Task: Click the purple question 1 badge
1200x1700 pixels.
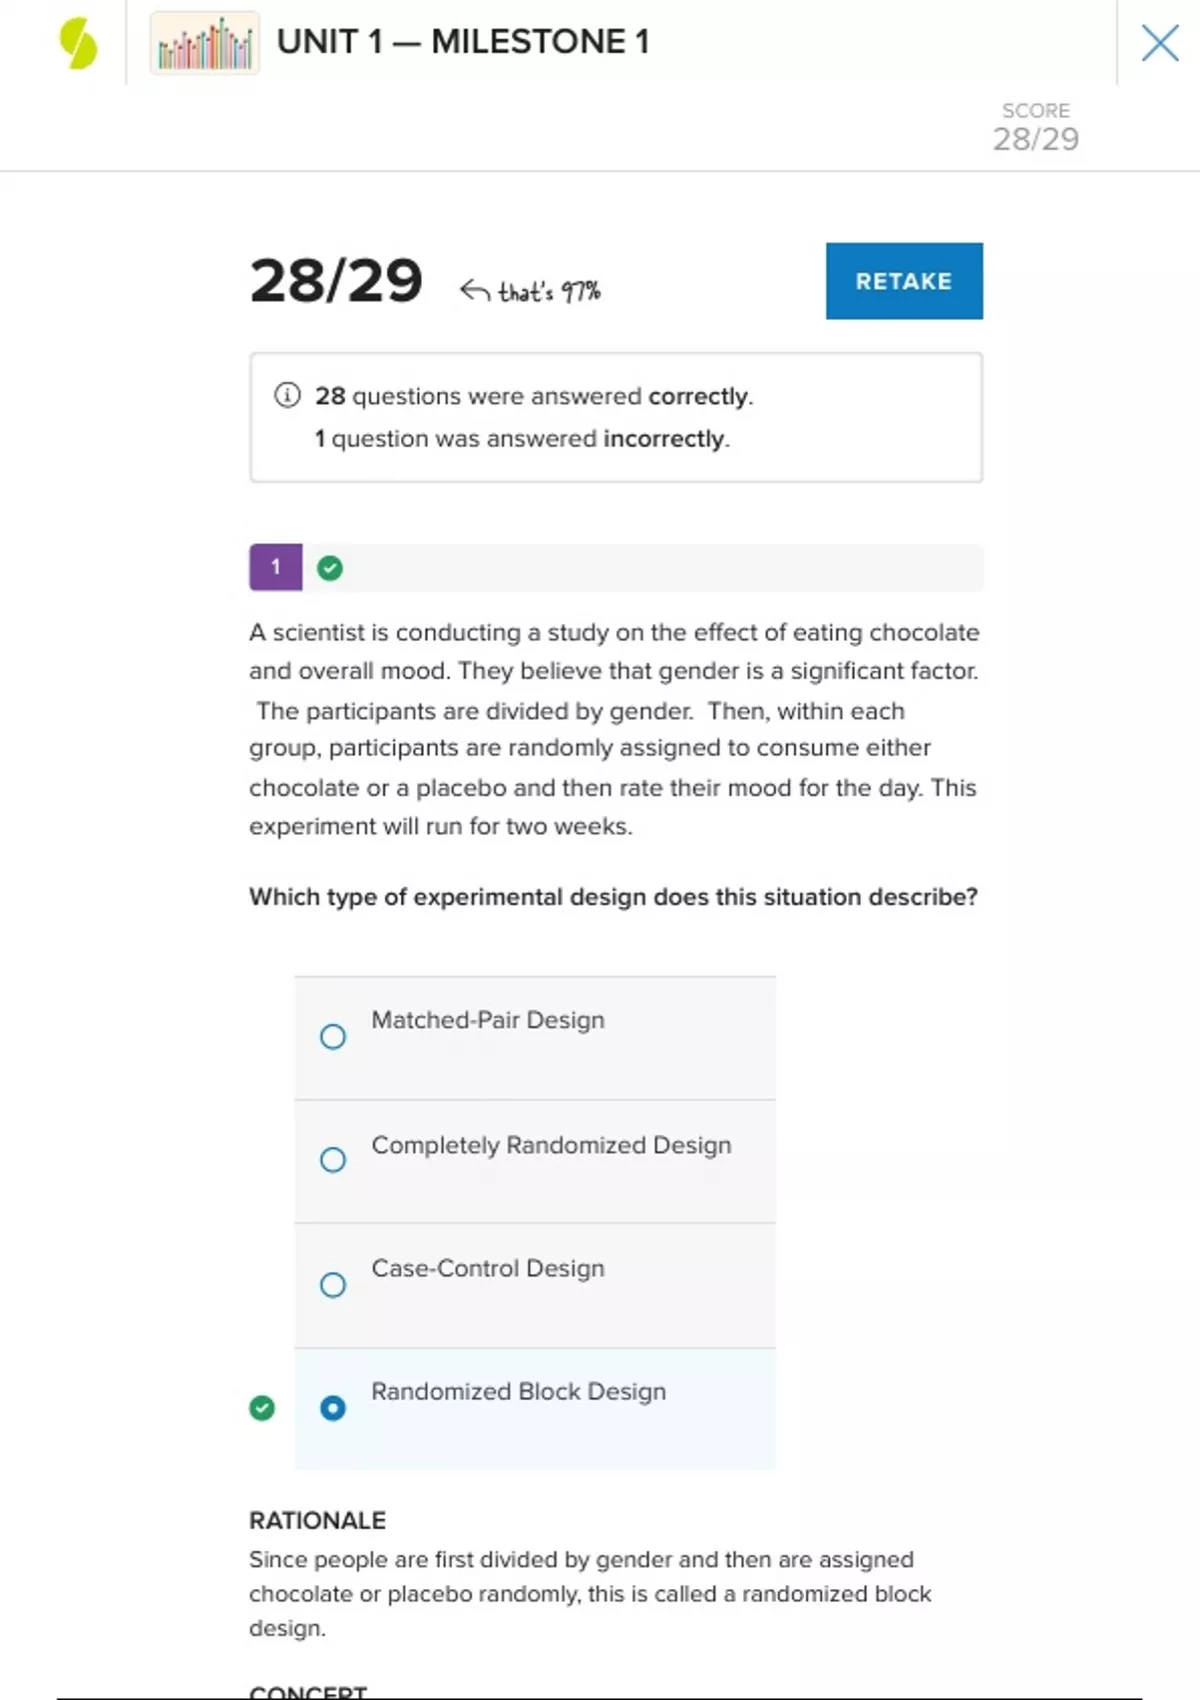Action: [276, 567]
